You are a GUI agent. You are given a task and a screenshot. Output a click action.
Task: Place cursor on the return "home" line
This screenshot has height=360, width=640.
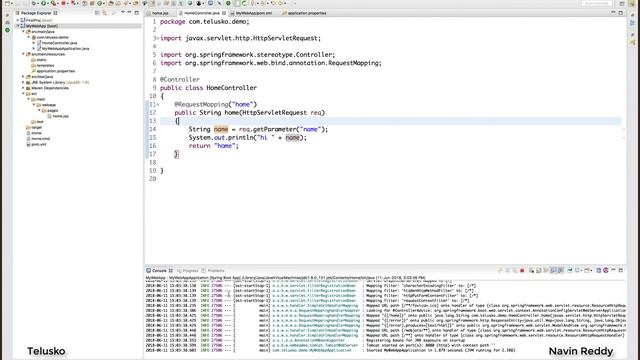(x=213, y=146)
